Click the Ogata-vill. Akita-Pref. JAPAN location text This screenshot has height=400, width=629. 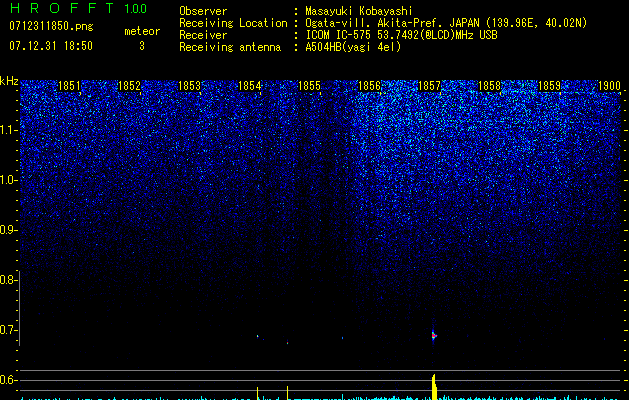[x=446, y=23]
